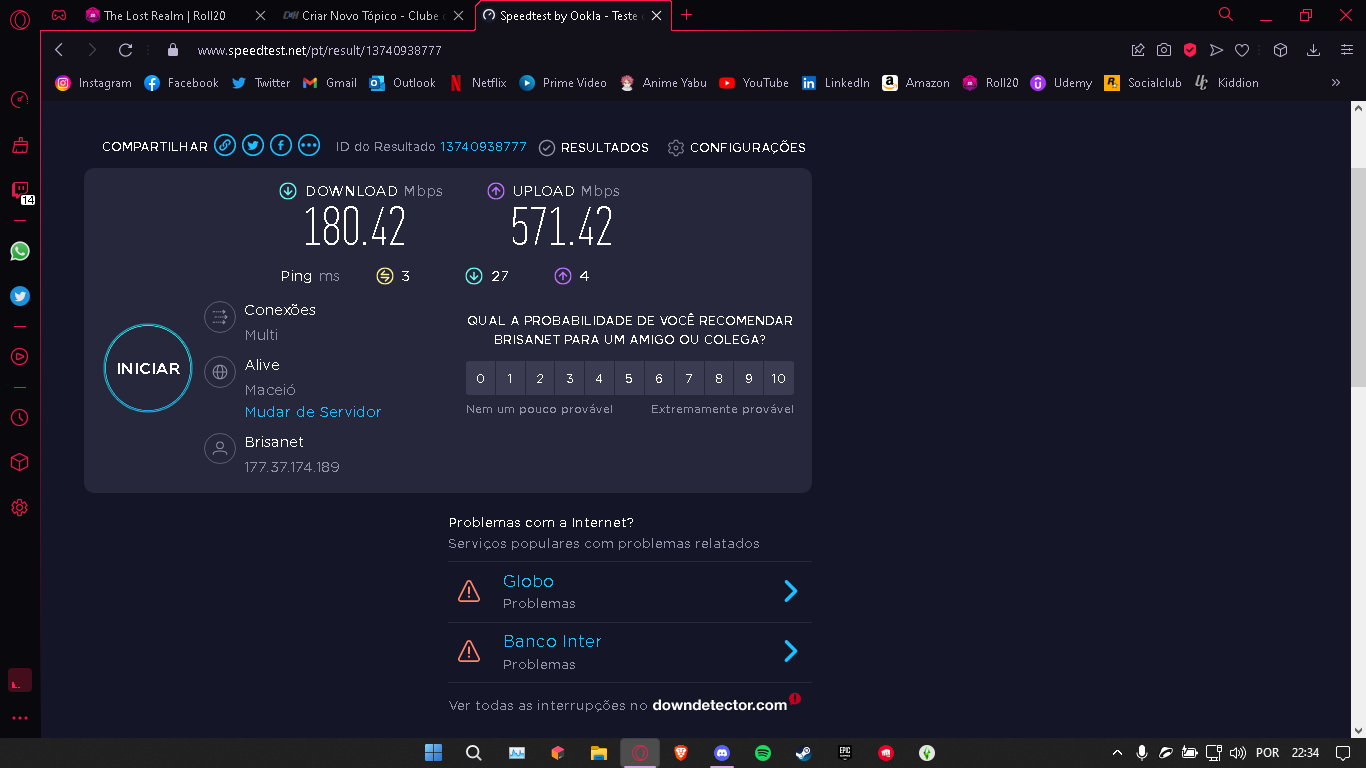Go back to previous page
The image size is (1366, 768).
59,50
